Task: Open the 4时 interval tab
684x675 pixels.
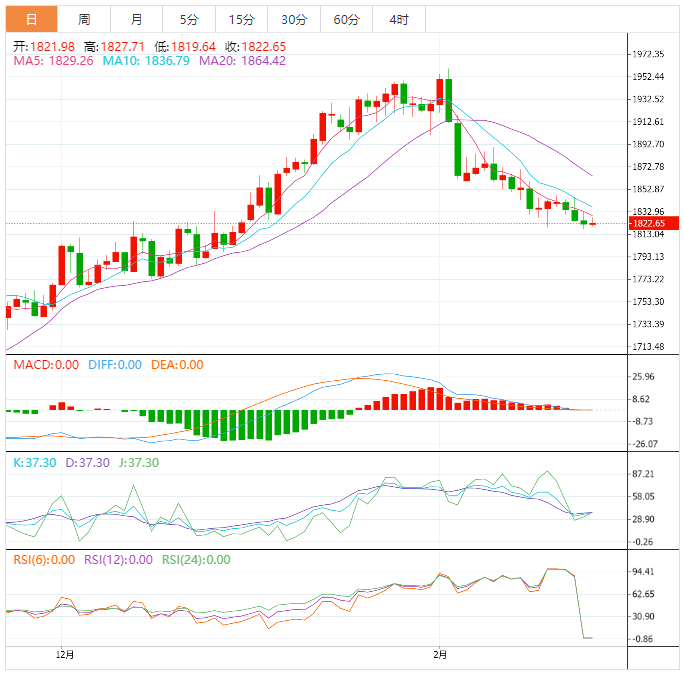Action: (397, 19)
